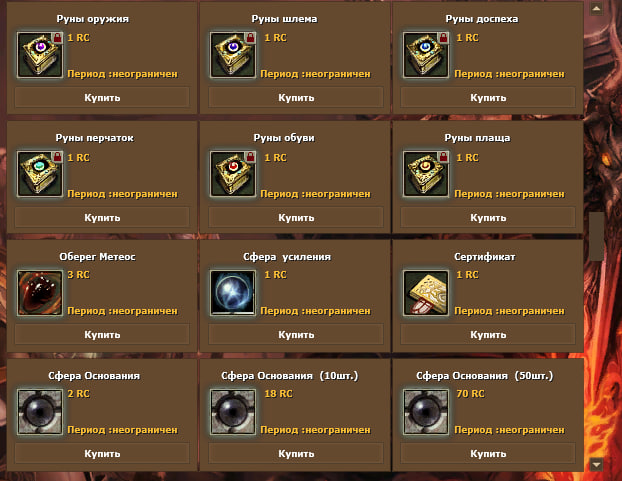Click Купить under Сертификат

(x=488, y=335)
